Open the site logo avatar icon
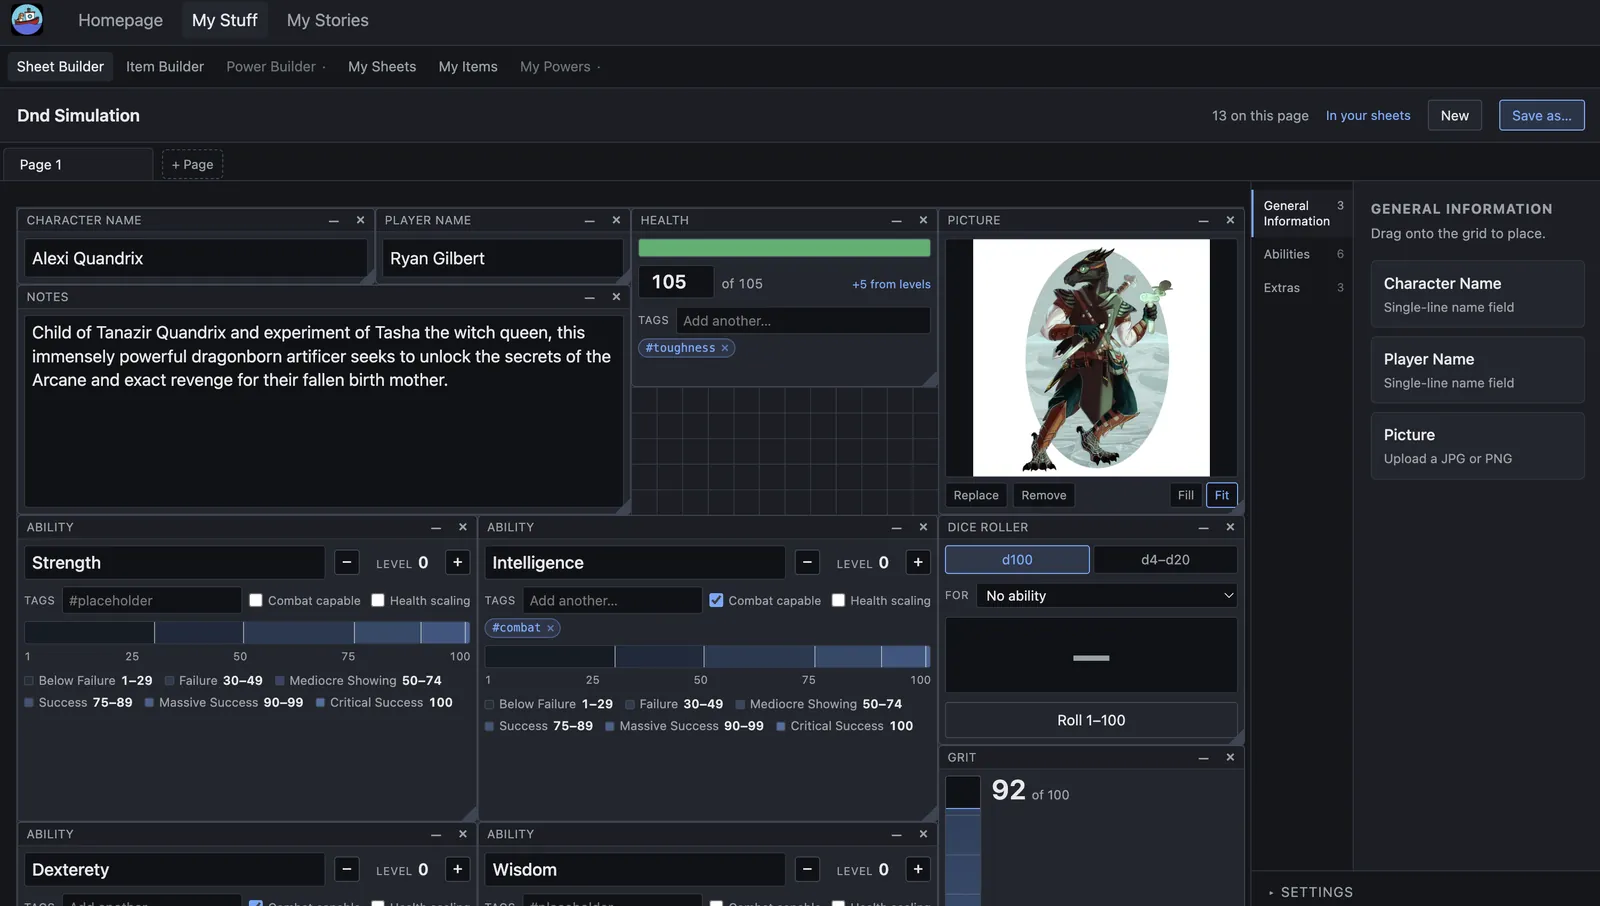1600x906 pixels. tap(27, 19)
